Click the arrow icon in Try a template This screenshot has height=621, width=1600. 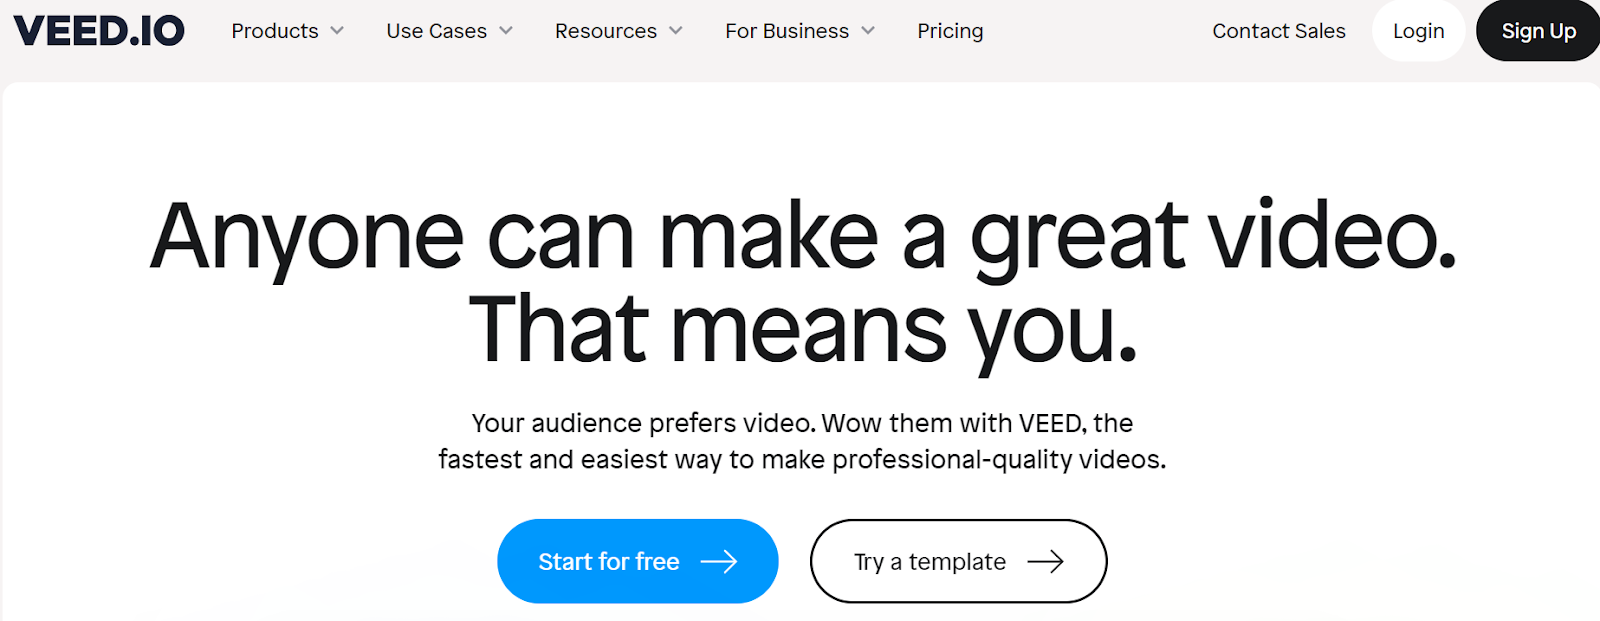click(x=1045, y=562)
